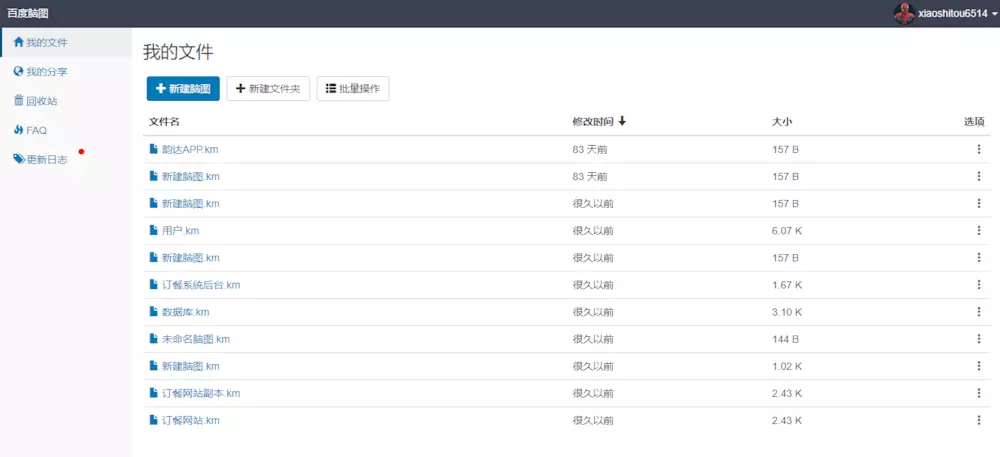Click the red notification dot by 更新日志
This screenshot has width=1000, height=457.
click(x=81, y=152)
